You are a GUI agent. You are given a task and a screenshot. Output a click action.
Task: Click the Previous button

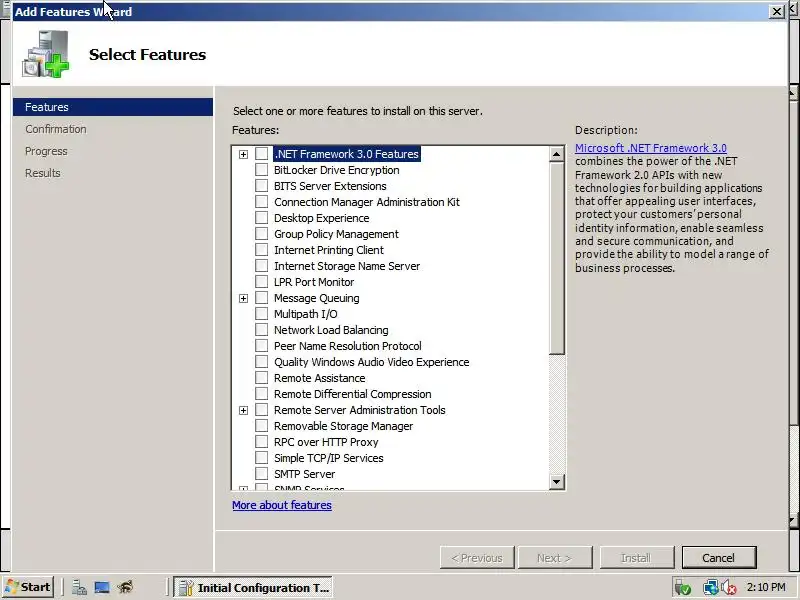pyautogui.click(x=477, y=558)
